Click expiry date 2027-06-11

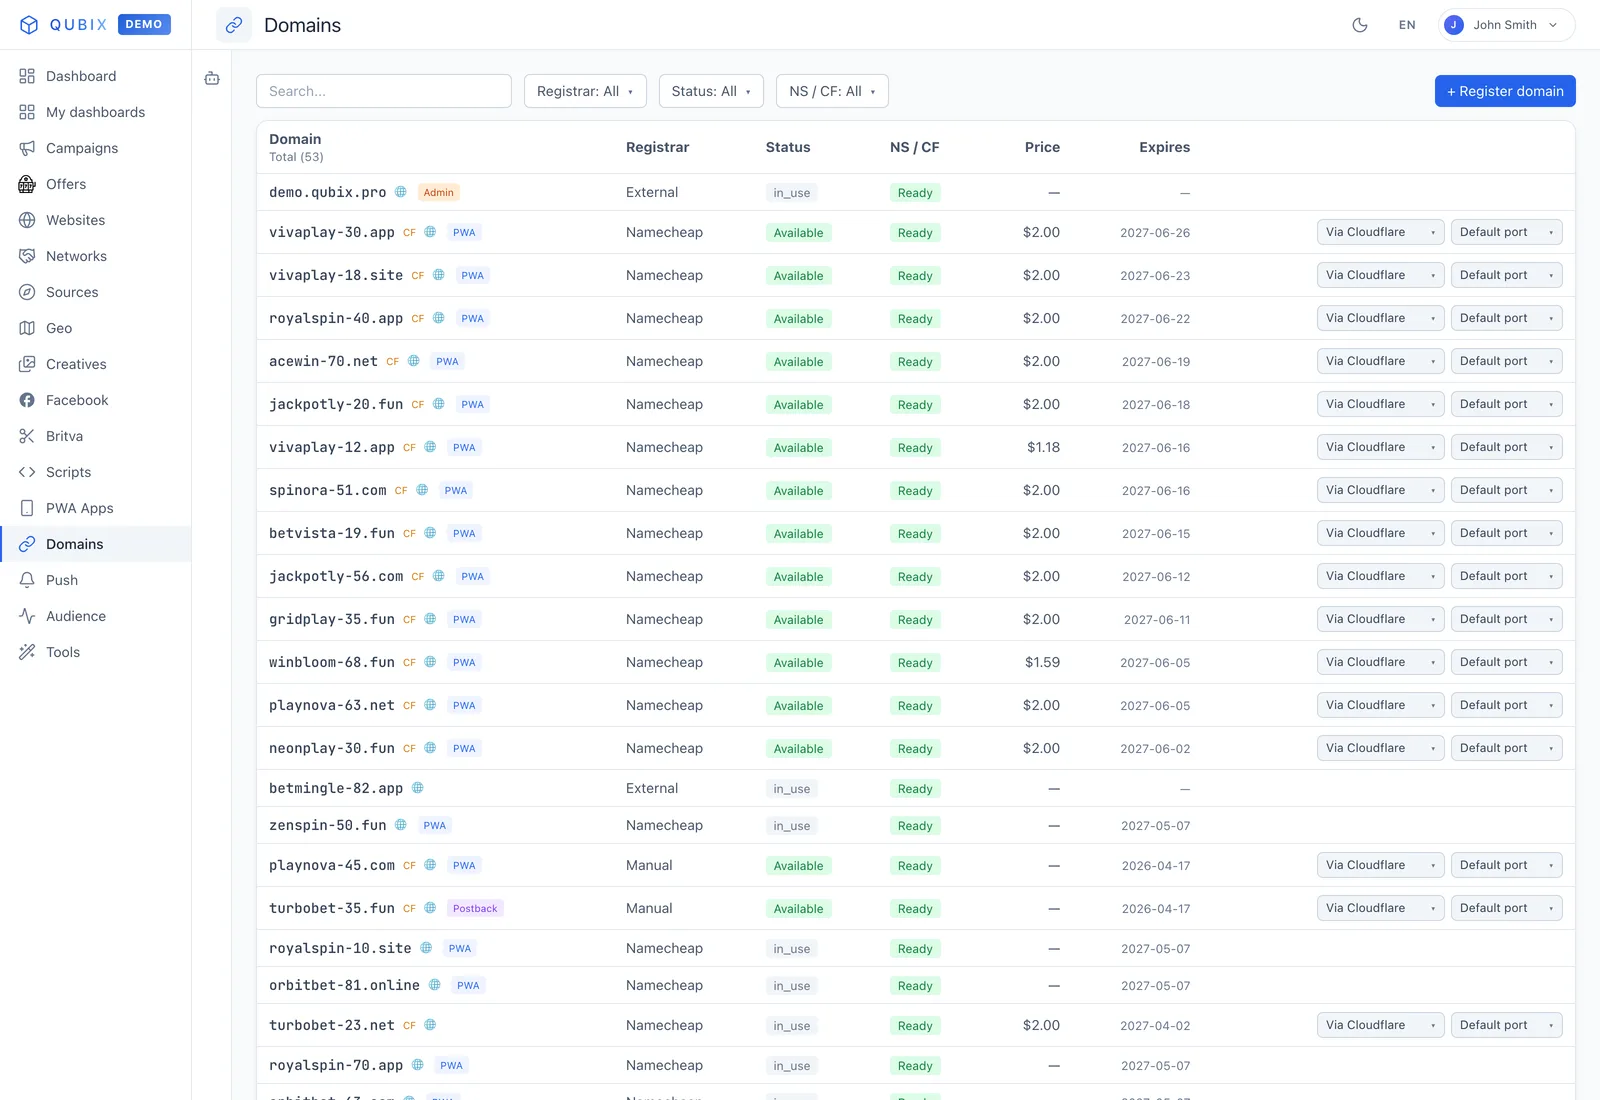pos(1157,620)
